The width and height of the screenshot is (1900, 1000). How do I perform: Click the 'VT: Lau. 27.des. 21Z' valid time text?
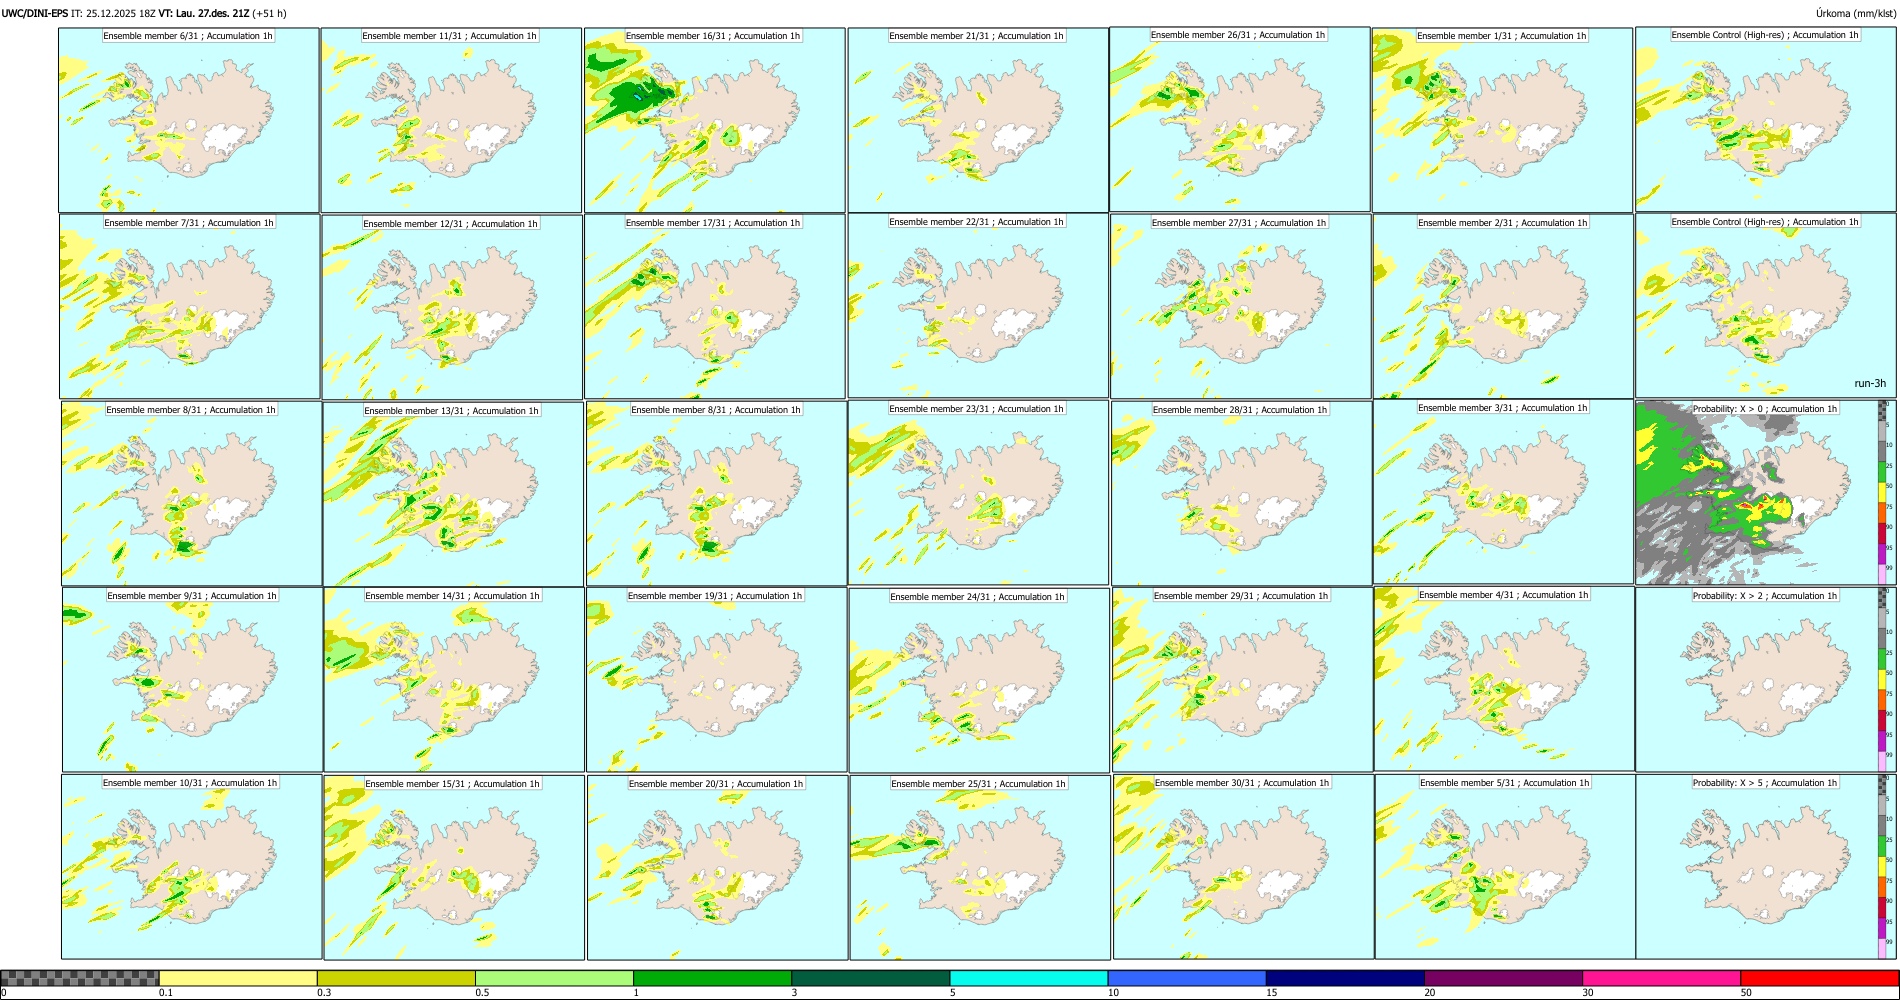pos(204,13)
